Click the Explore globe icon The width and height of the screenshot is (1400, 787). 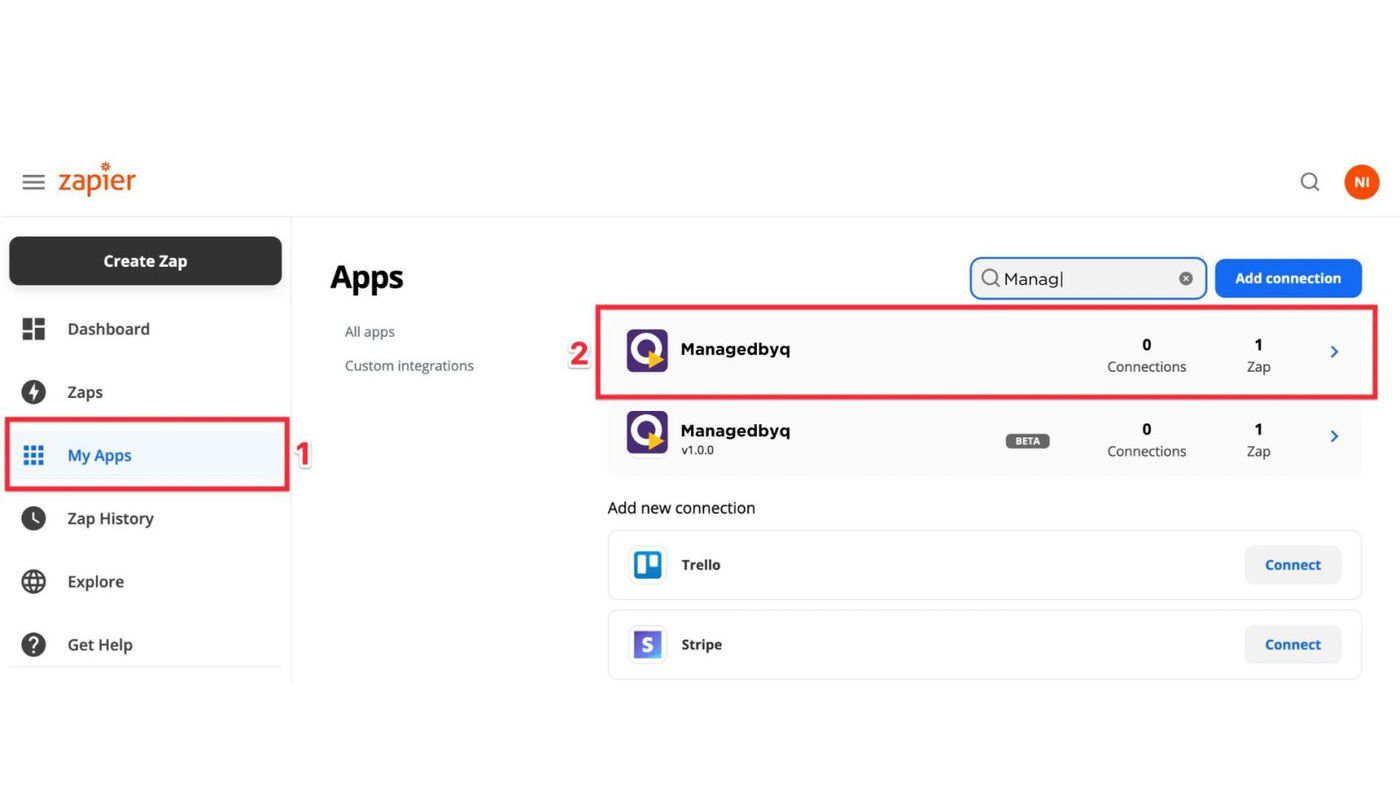click(34, 582)
